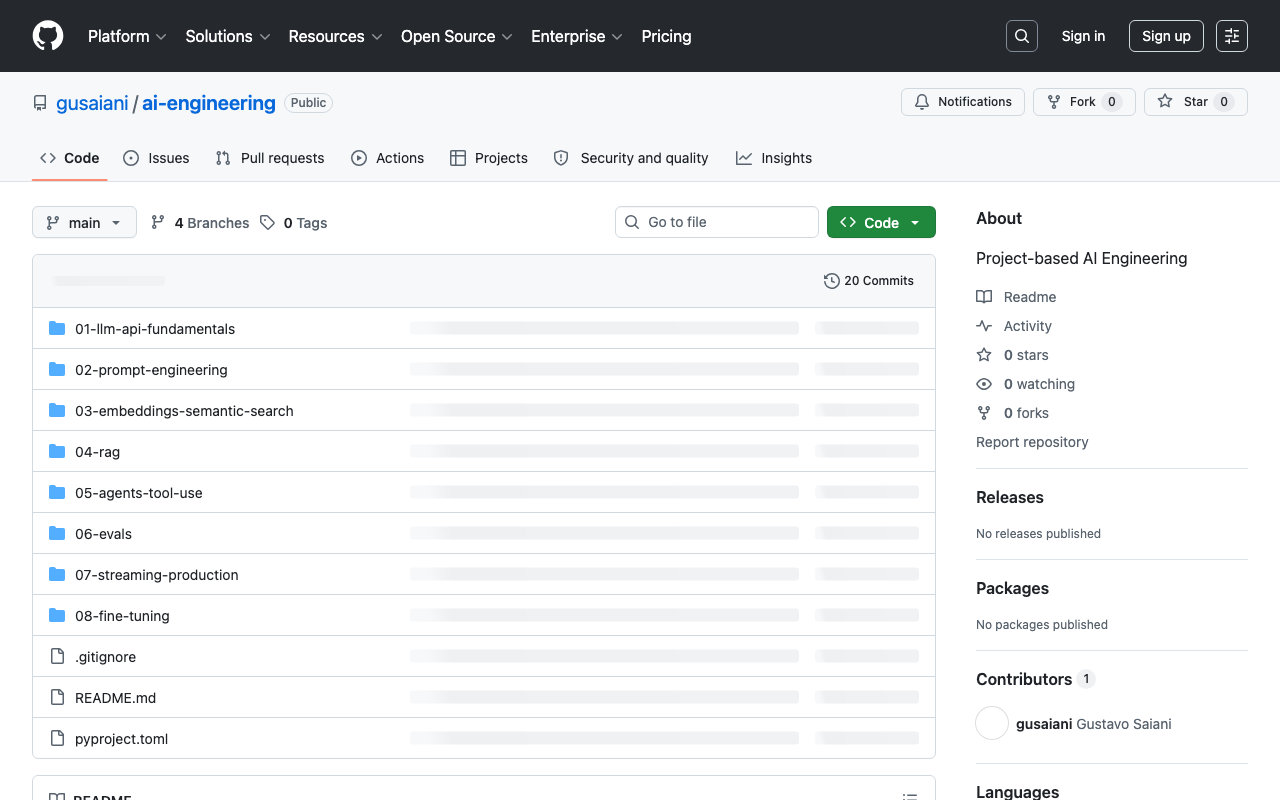
Task: Switch to the Issues tab
Action: pos(156,158)
